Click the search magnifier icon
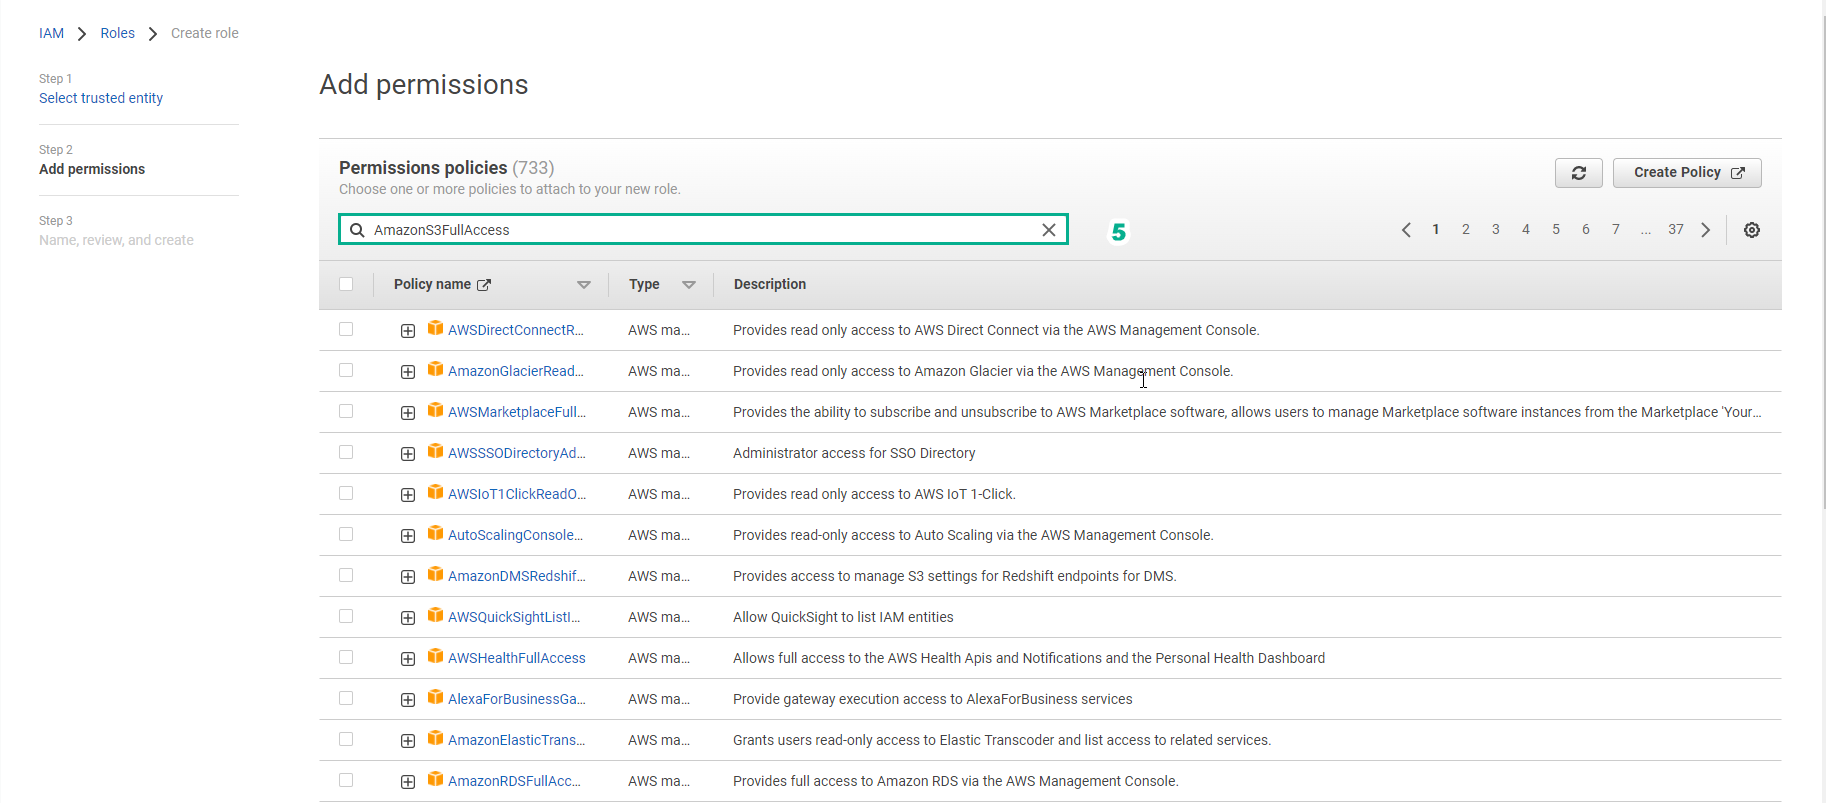Image resolution: width=1826 pixels, height=803 pixels. pos(357,230)
